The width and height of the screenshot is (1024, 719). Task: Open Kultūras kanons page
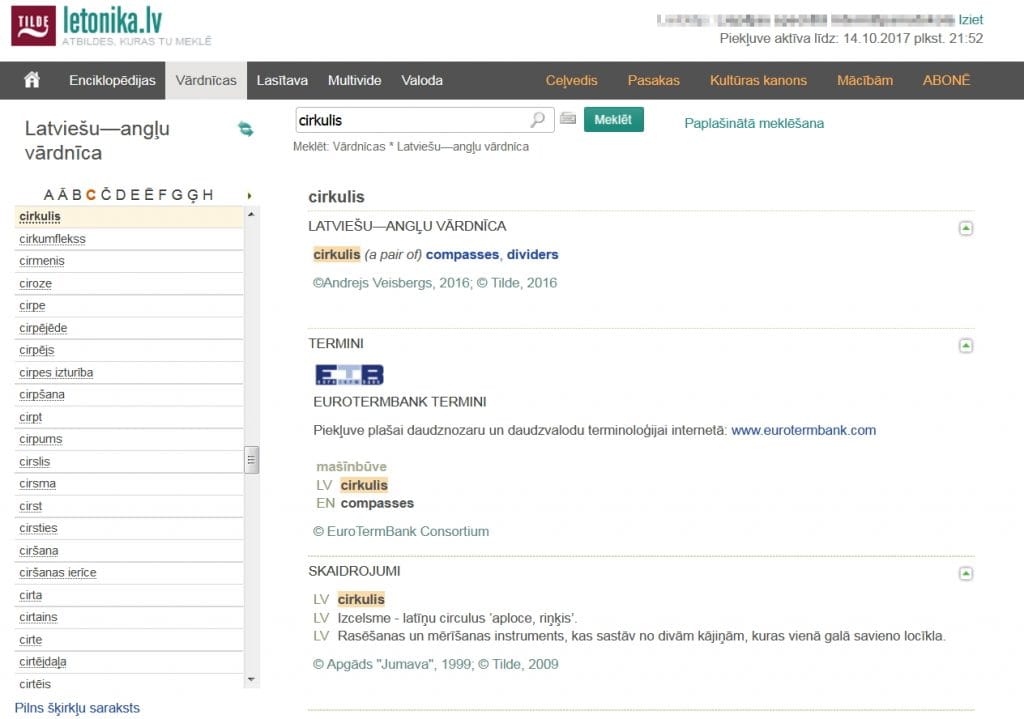click(x=758, y=80)
